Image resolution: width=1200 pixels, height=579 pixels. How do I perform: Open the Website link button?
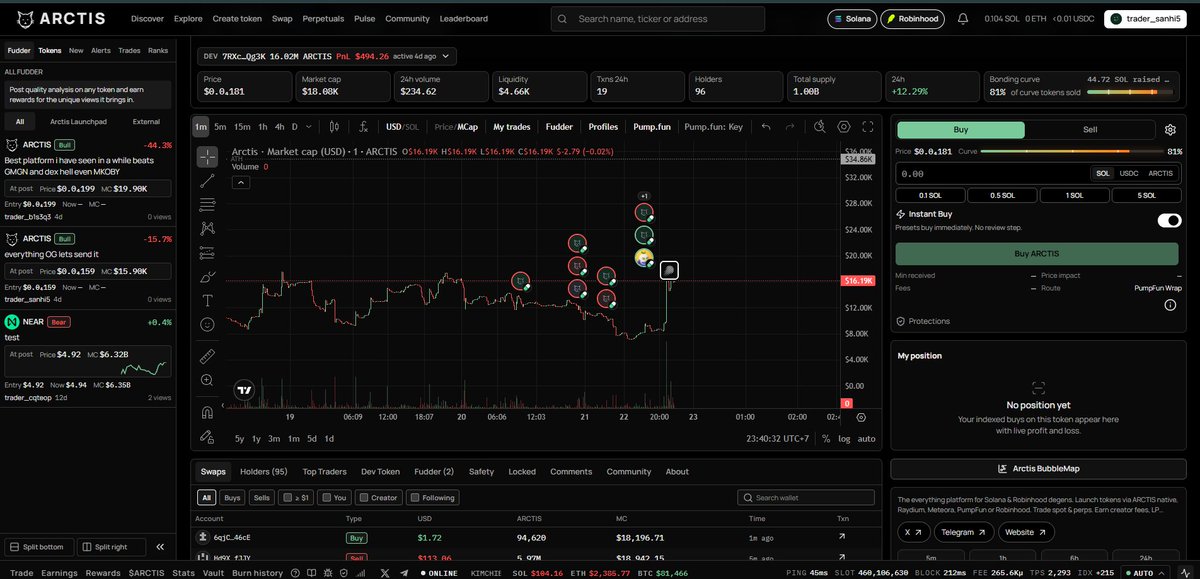pos(1026,532)
